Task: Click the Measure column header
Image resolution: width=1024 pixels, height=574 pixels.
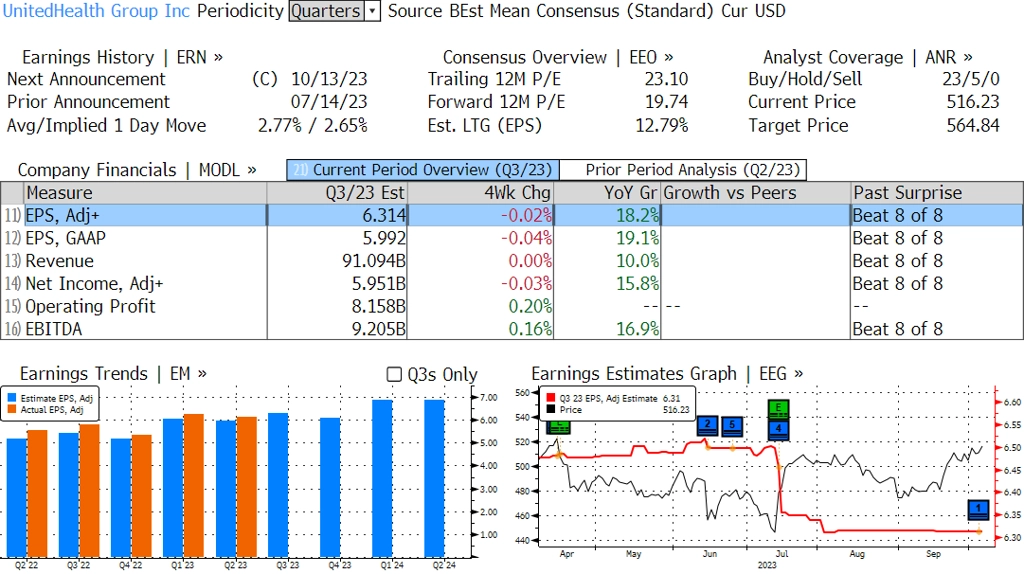Action: pos(145,193)
